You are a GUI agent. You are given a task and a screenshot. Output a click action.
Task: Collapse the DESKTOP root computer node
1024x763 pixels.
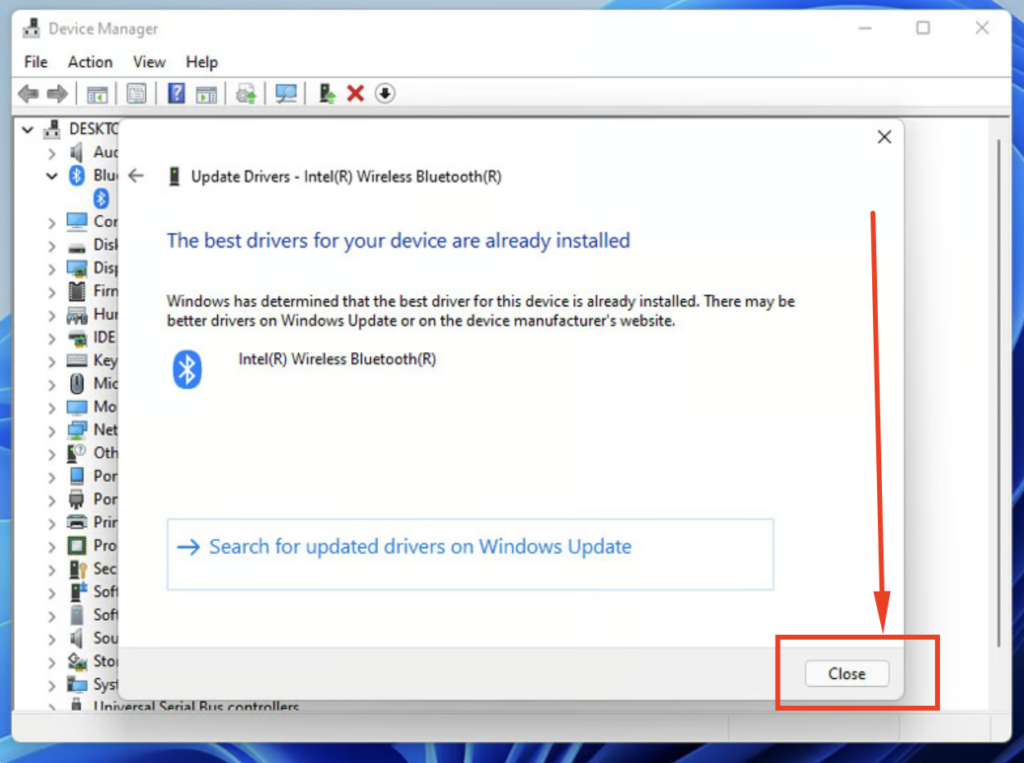point(28,129)
